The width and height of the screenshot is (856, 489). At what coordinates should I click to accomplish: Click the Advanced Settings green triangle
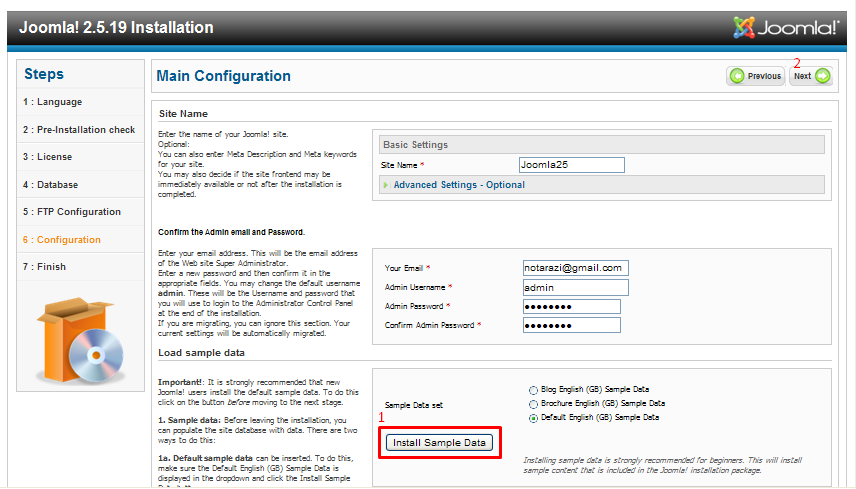(x=386, y=185)
